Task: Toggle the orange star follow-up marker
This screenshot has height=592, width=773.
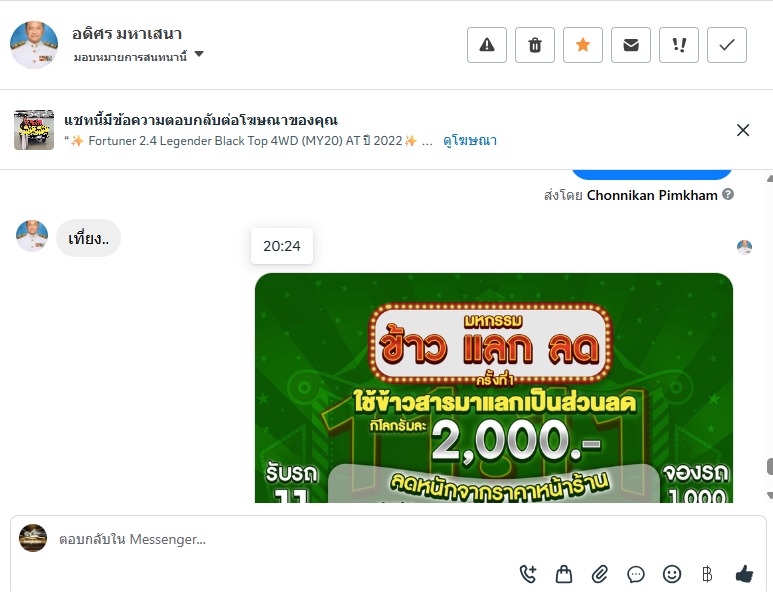Action: pos(583,45)
